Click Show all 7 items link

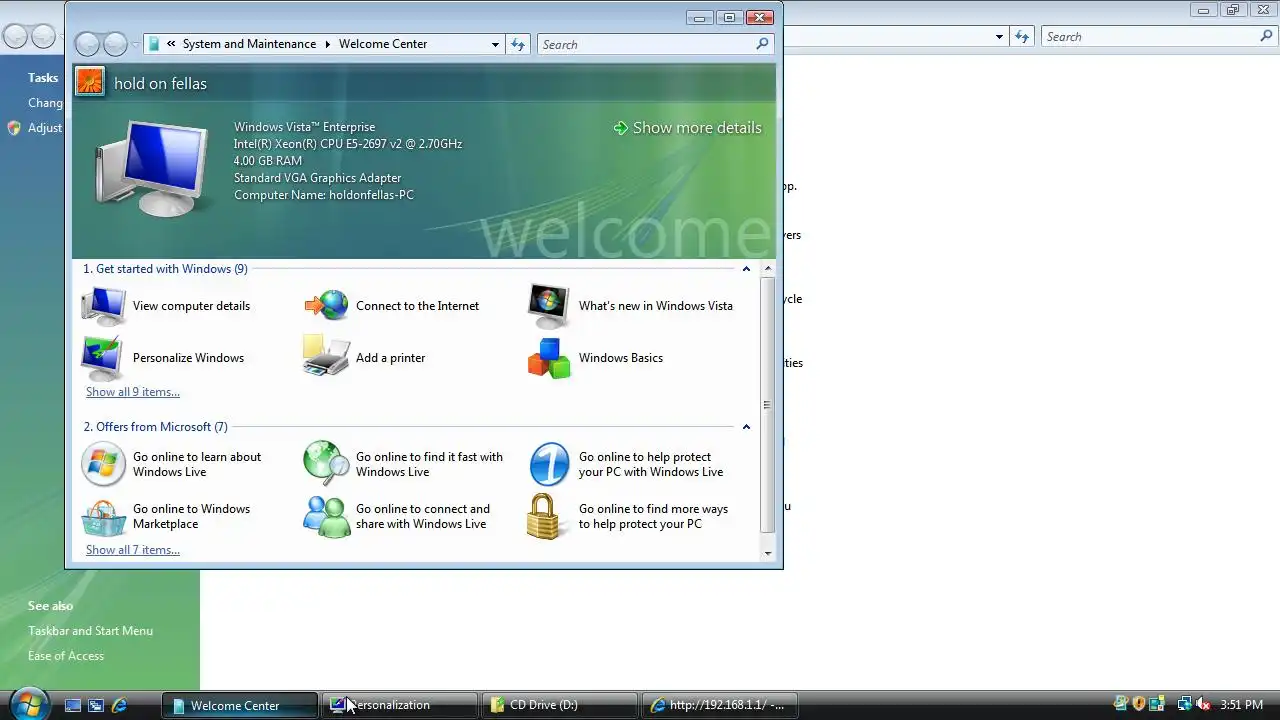point(133,550)
